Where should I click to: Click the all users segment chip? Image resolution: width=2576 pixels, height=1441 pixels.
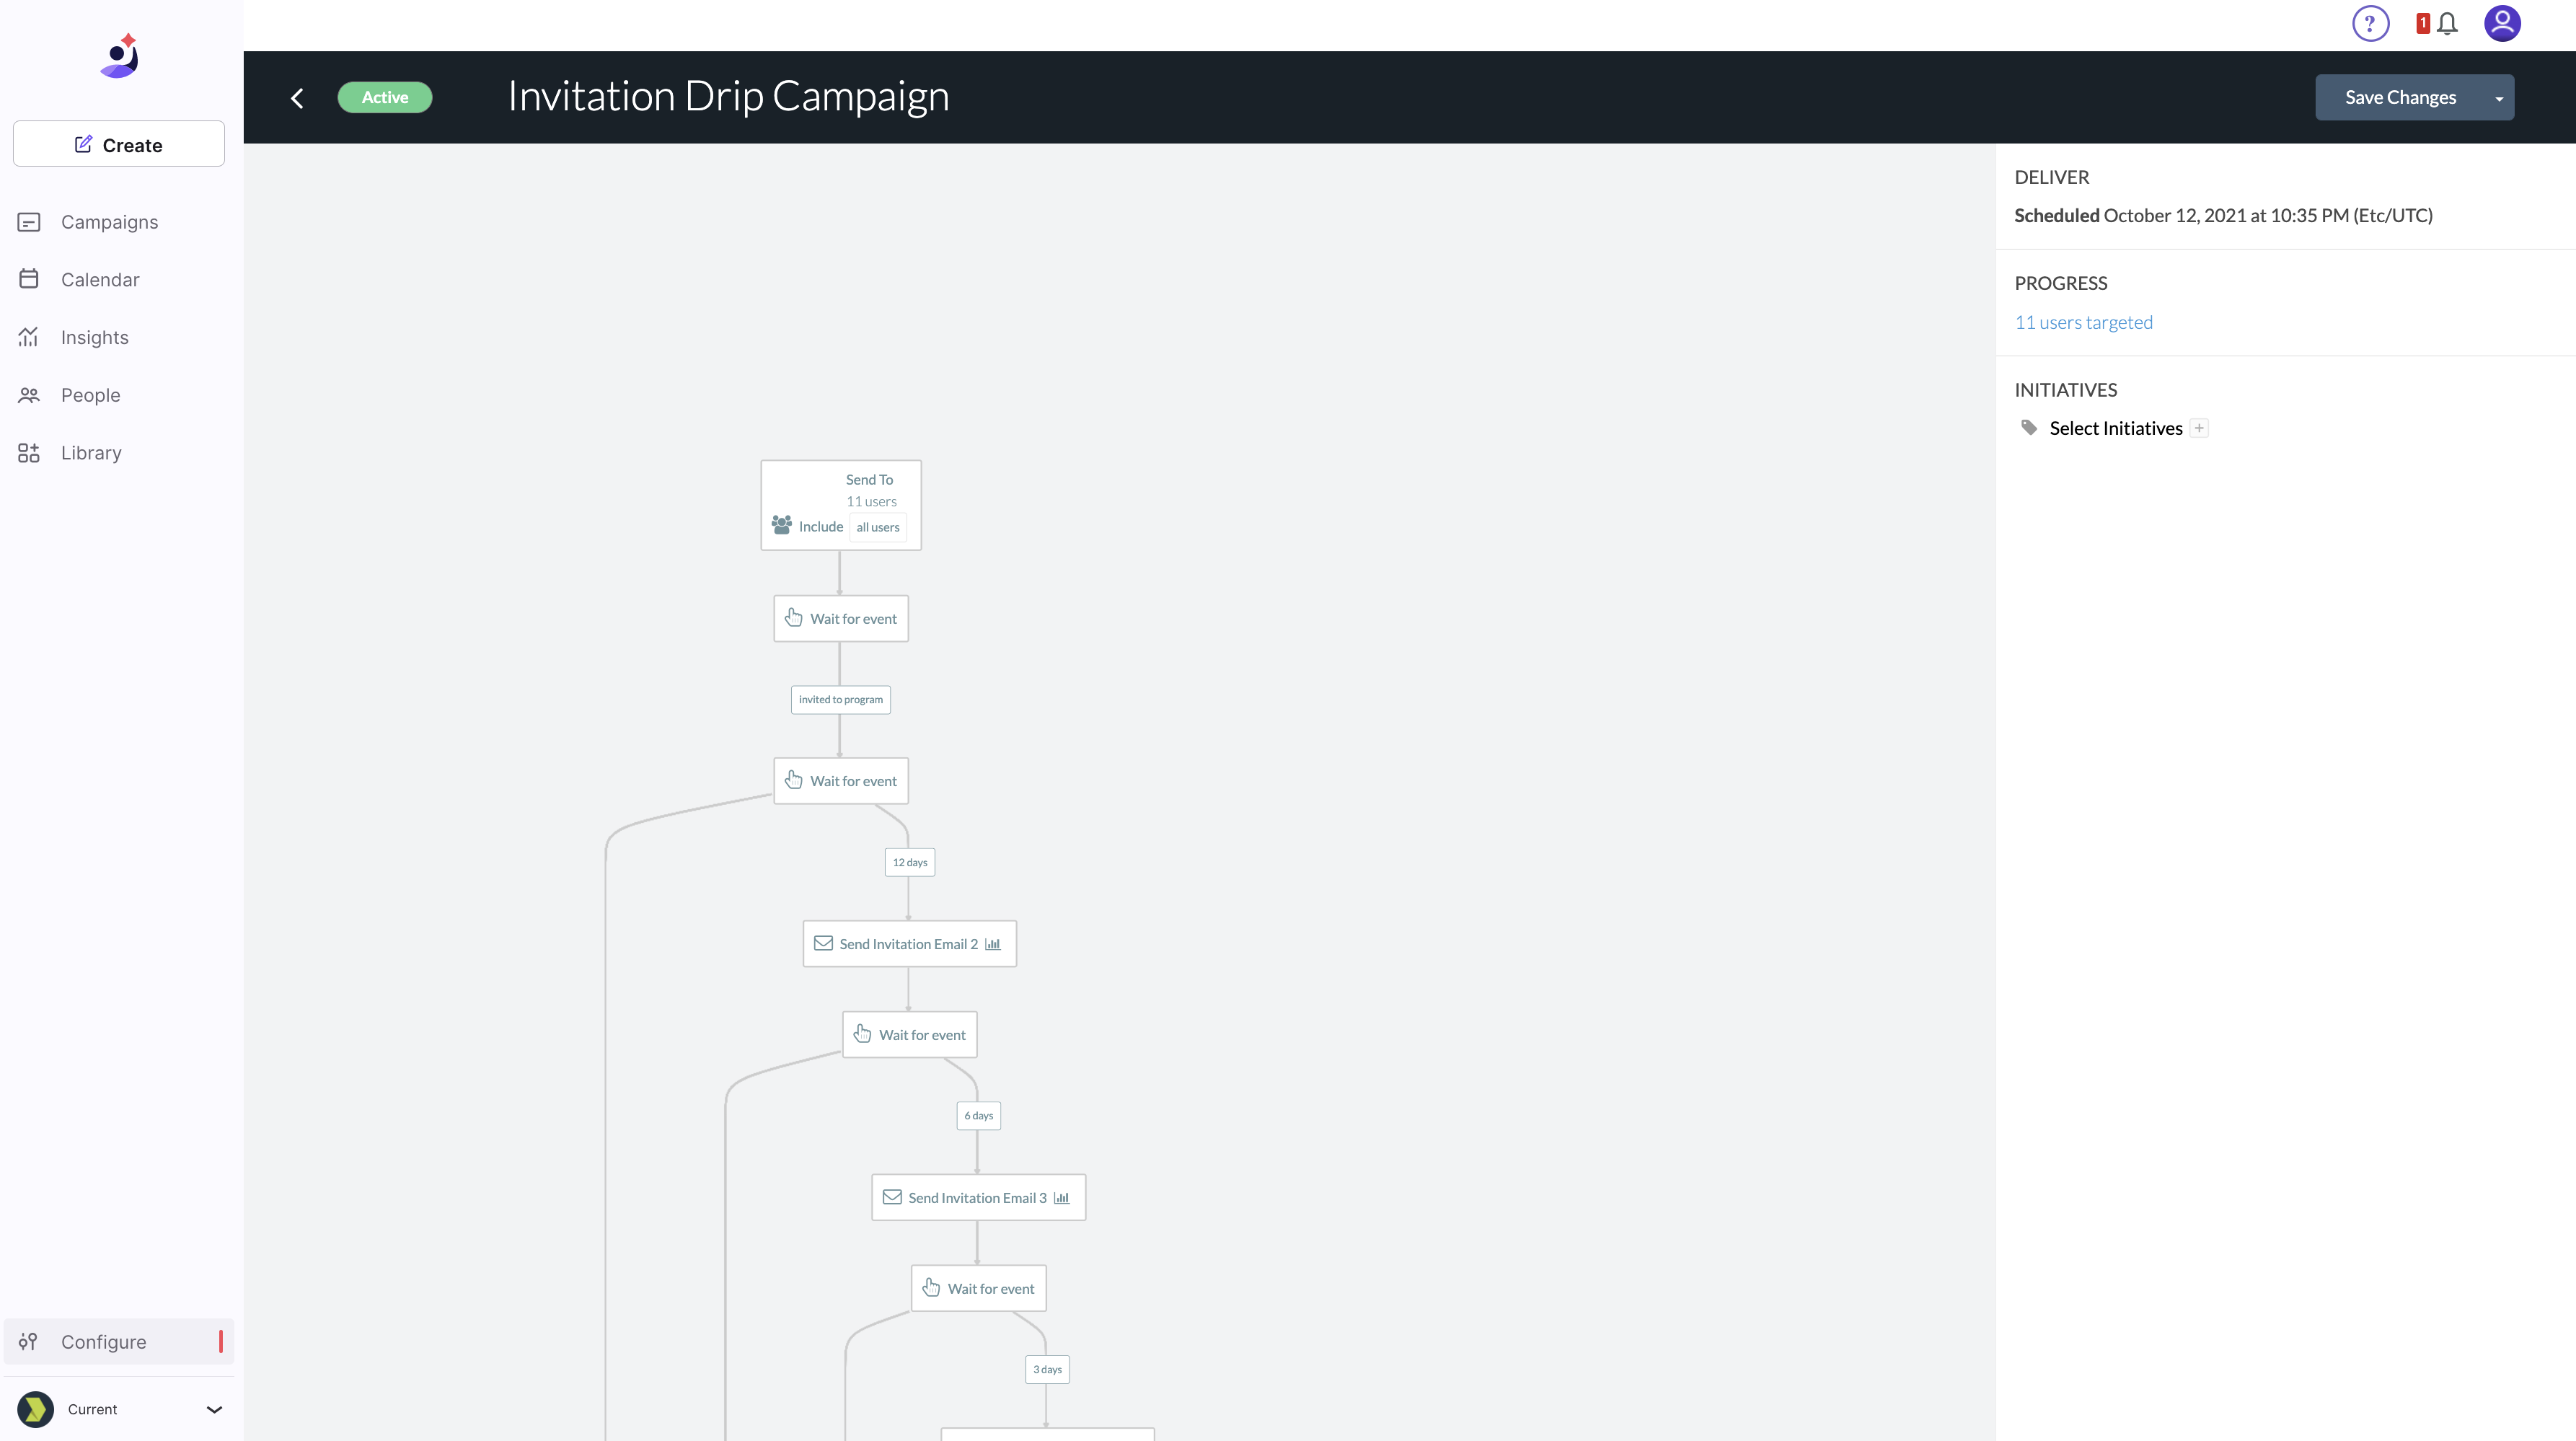click(x=877, y=527)
